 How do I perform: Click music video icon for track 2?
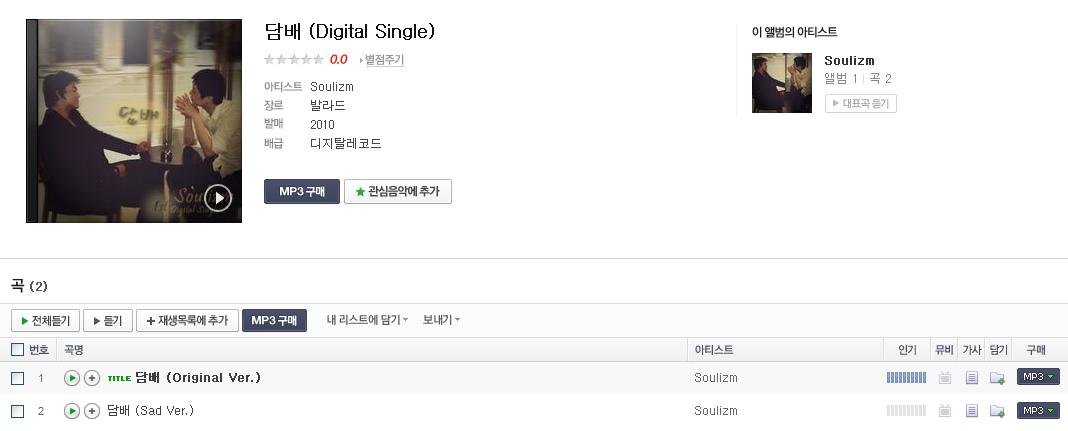pos(945,411)
